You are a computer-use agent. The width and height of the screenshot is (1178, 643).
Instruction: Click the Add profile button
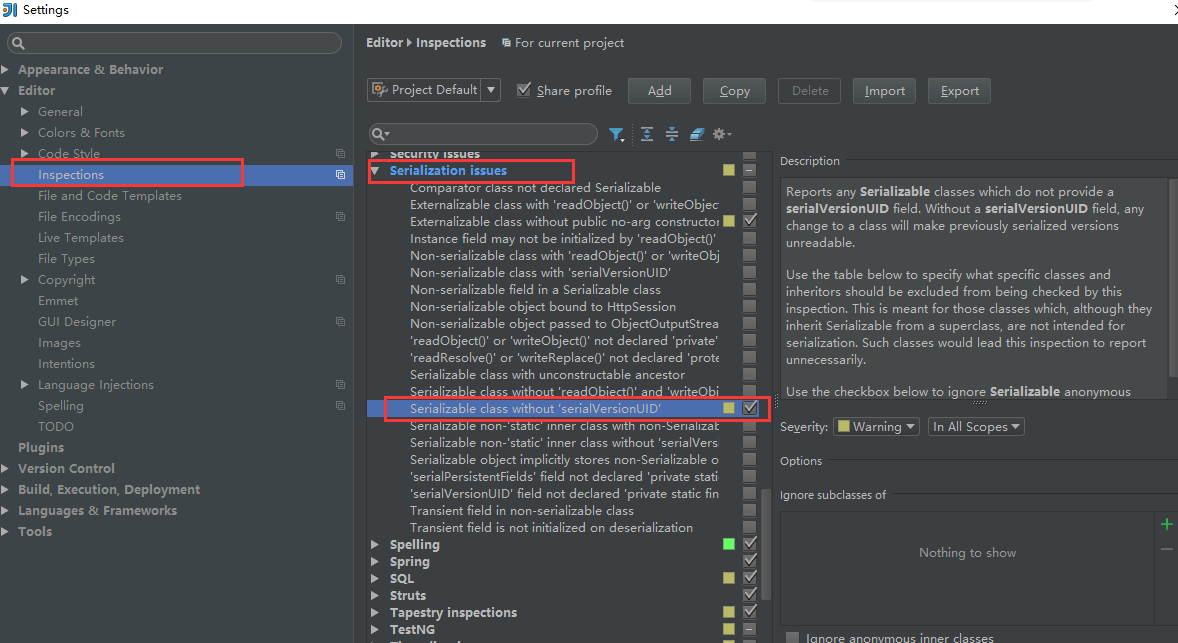660,91
